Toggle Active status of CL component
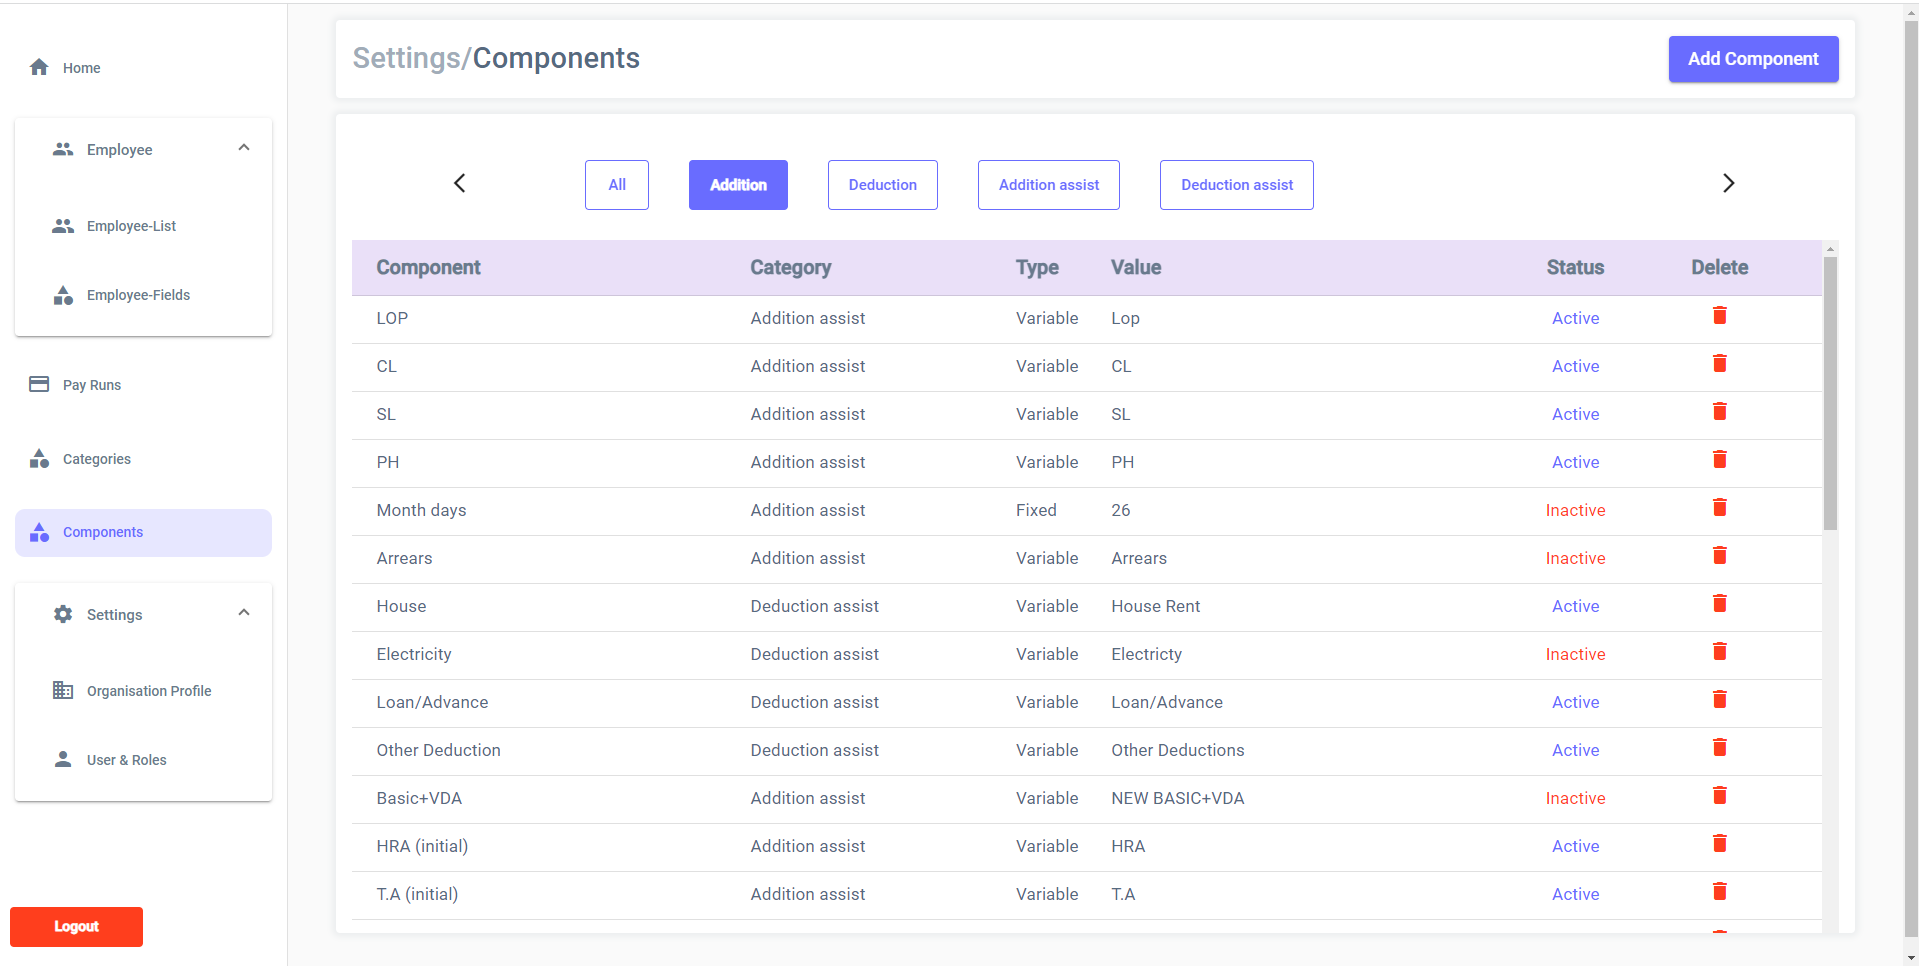 pyautogui.click(x=1575, y=366)
